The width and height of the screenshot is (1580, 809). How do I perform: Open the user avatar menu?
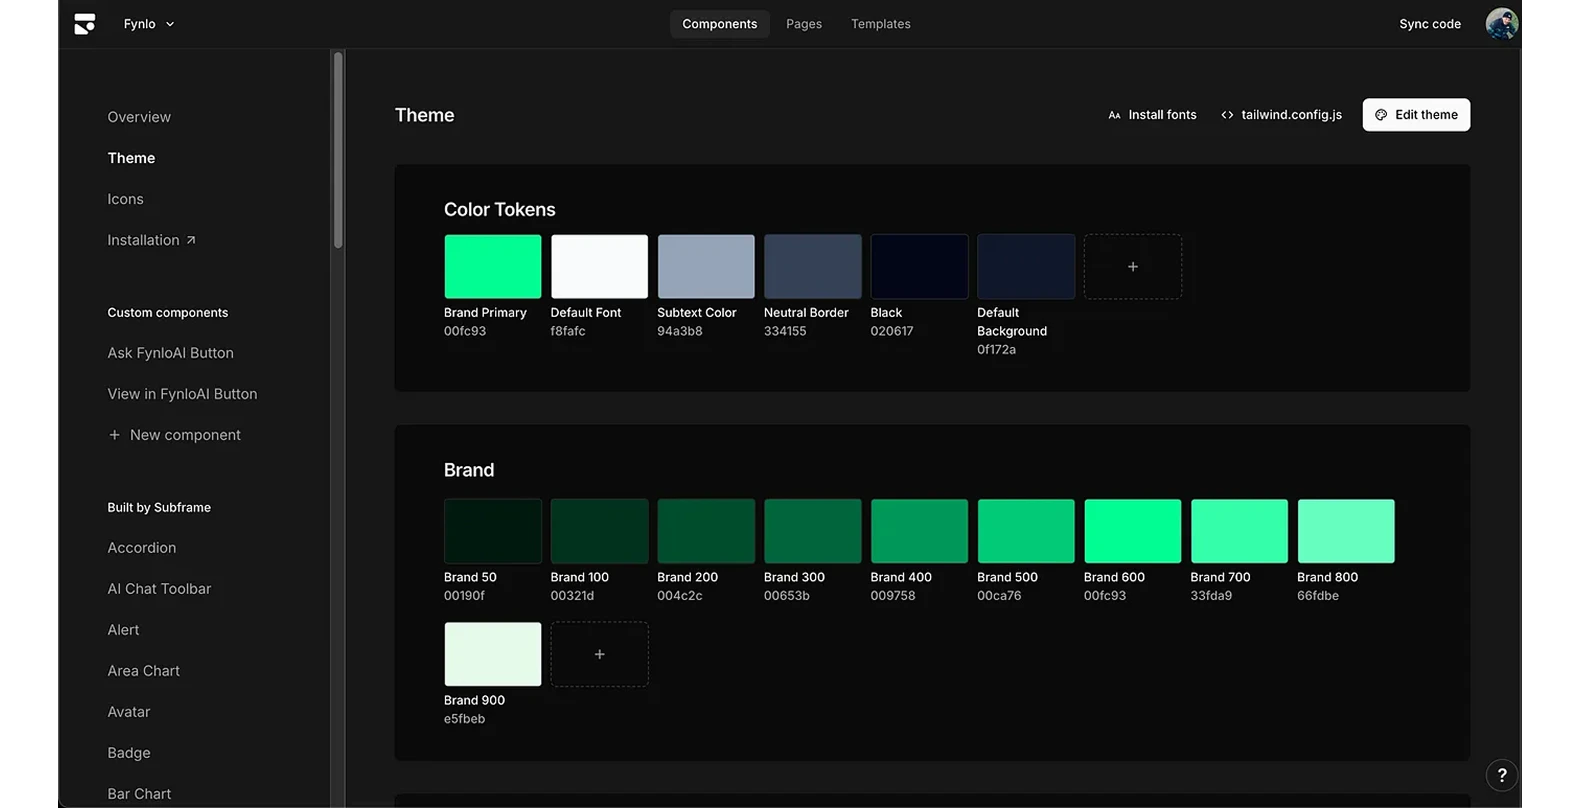point(1501,24)
